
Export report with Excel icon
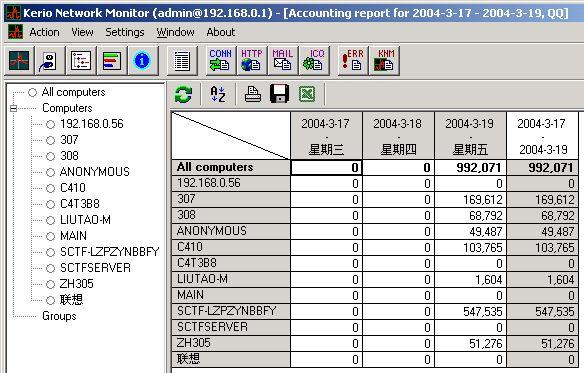coord(307,94)
